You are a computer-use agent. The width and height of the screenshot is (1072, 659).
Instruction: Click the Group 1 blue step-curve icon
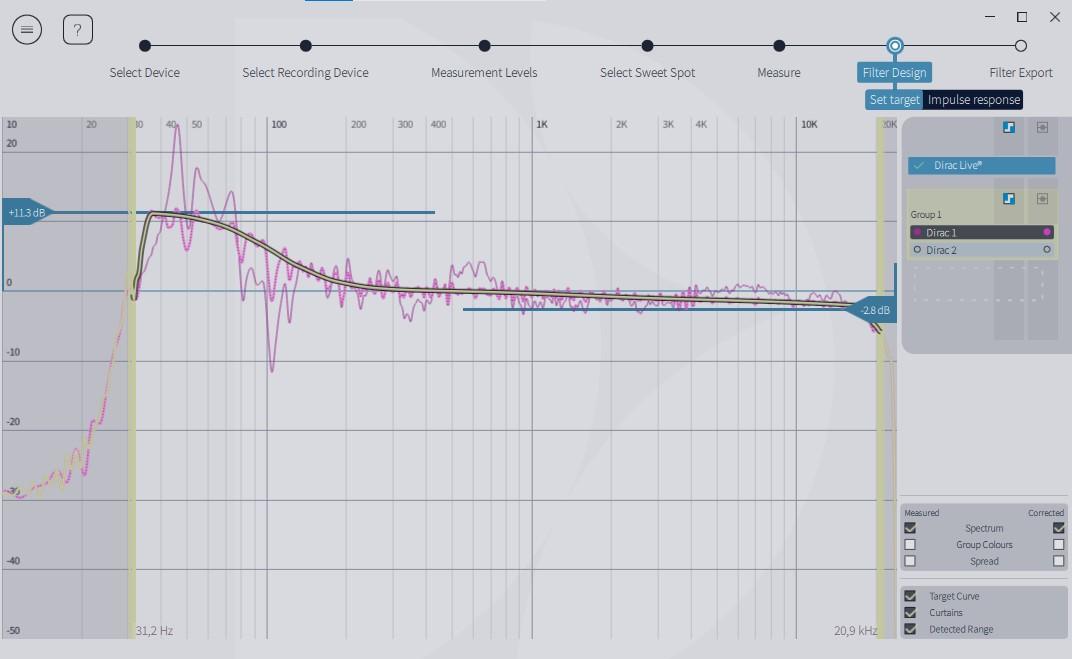click(1010, 199)
